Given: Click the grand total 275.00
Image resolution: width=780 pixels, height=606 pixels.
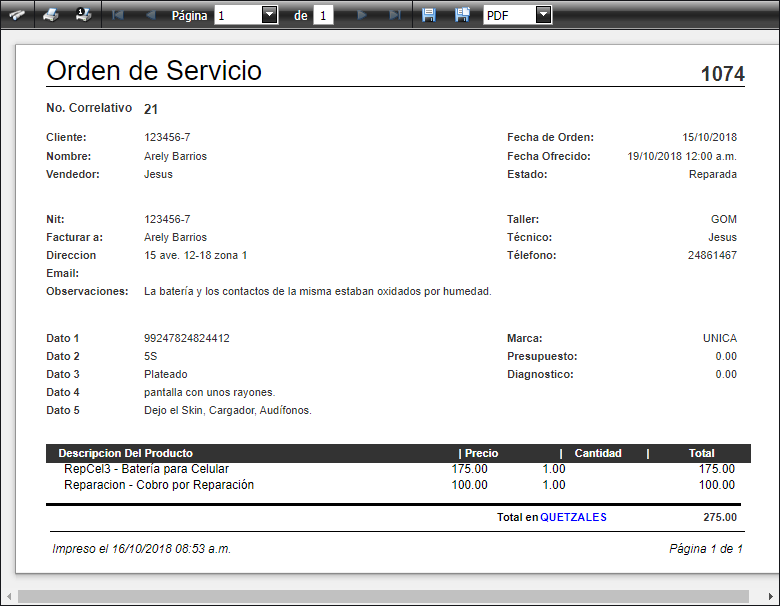Looking at the screenshot, I should 720,517.
